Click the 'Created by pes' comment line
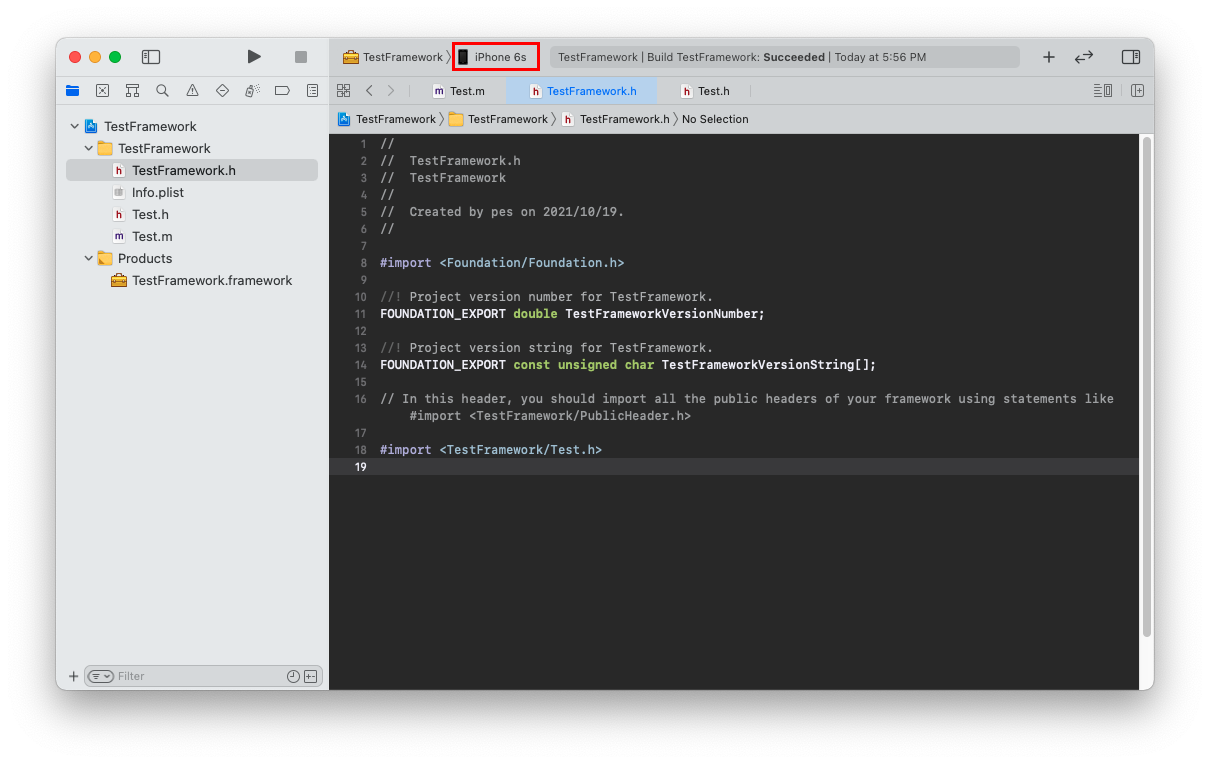The height and width of the screenshot is (764, 1210). [x=502, y=212]
